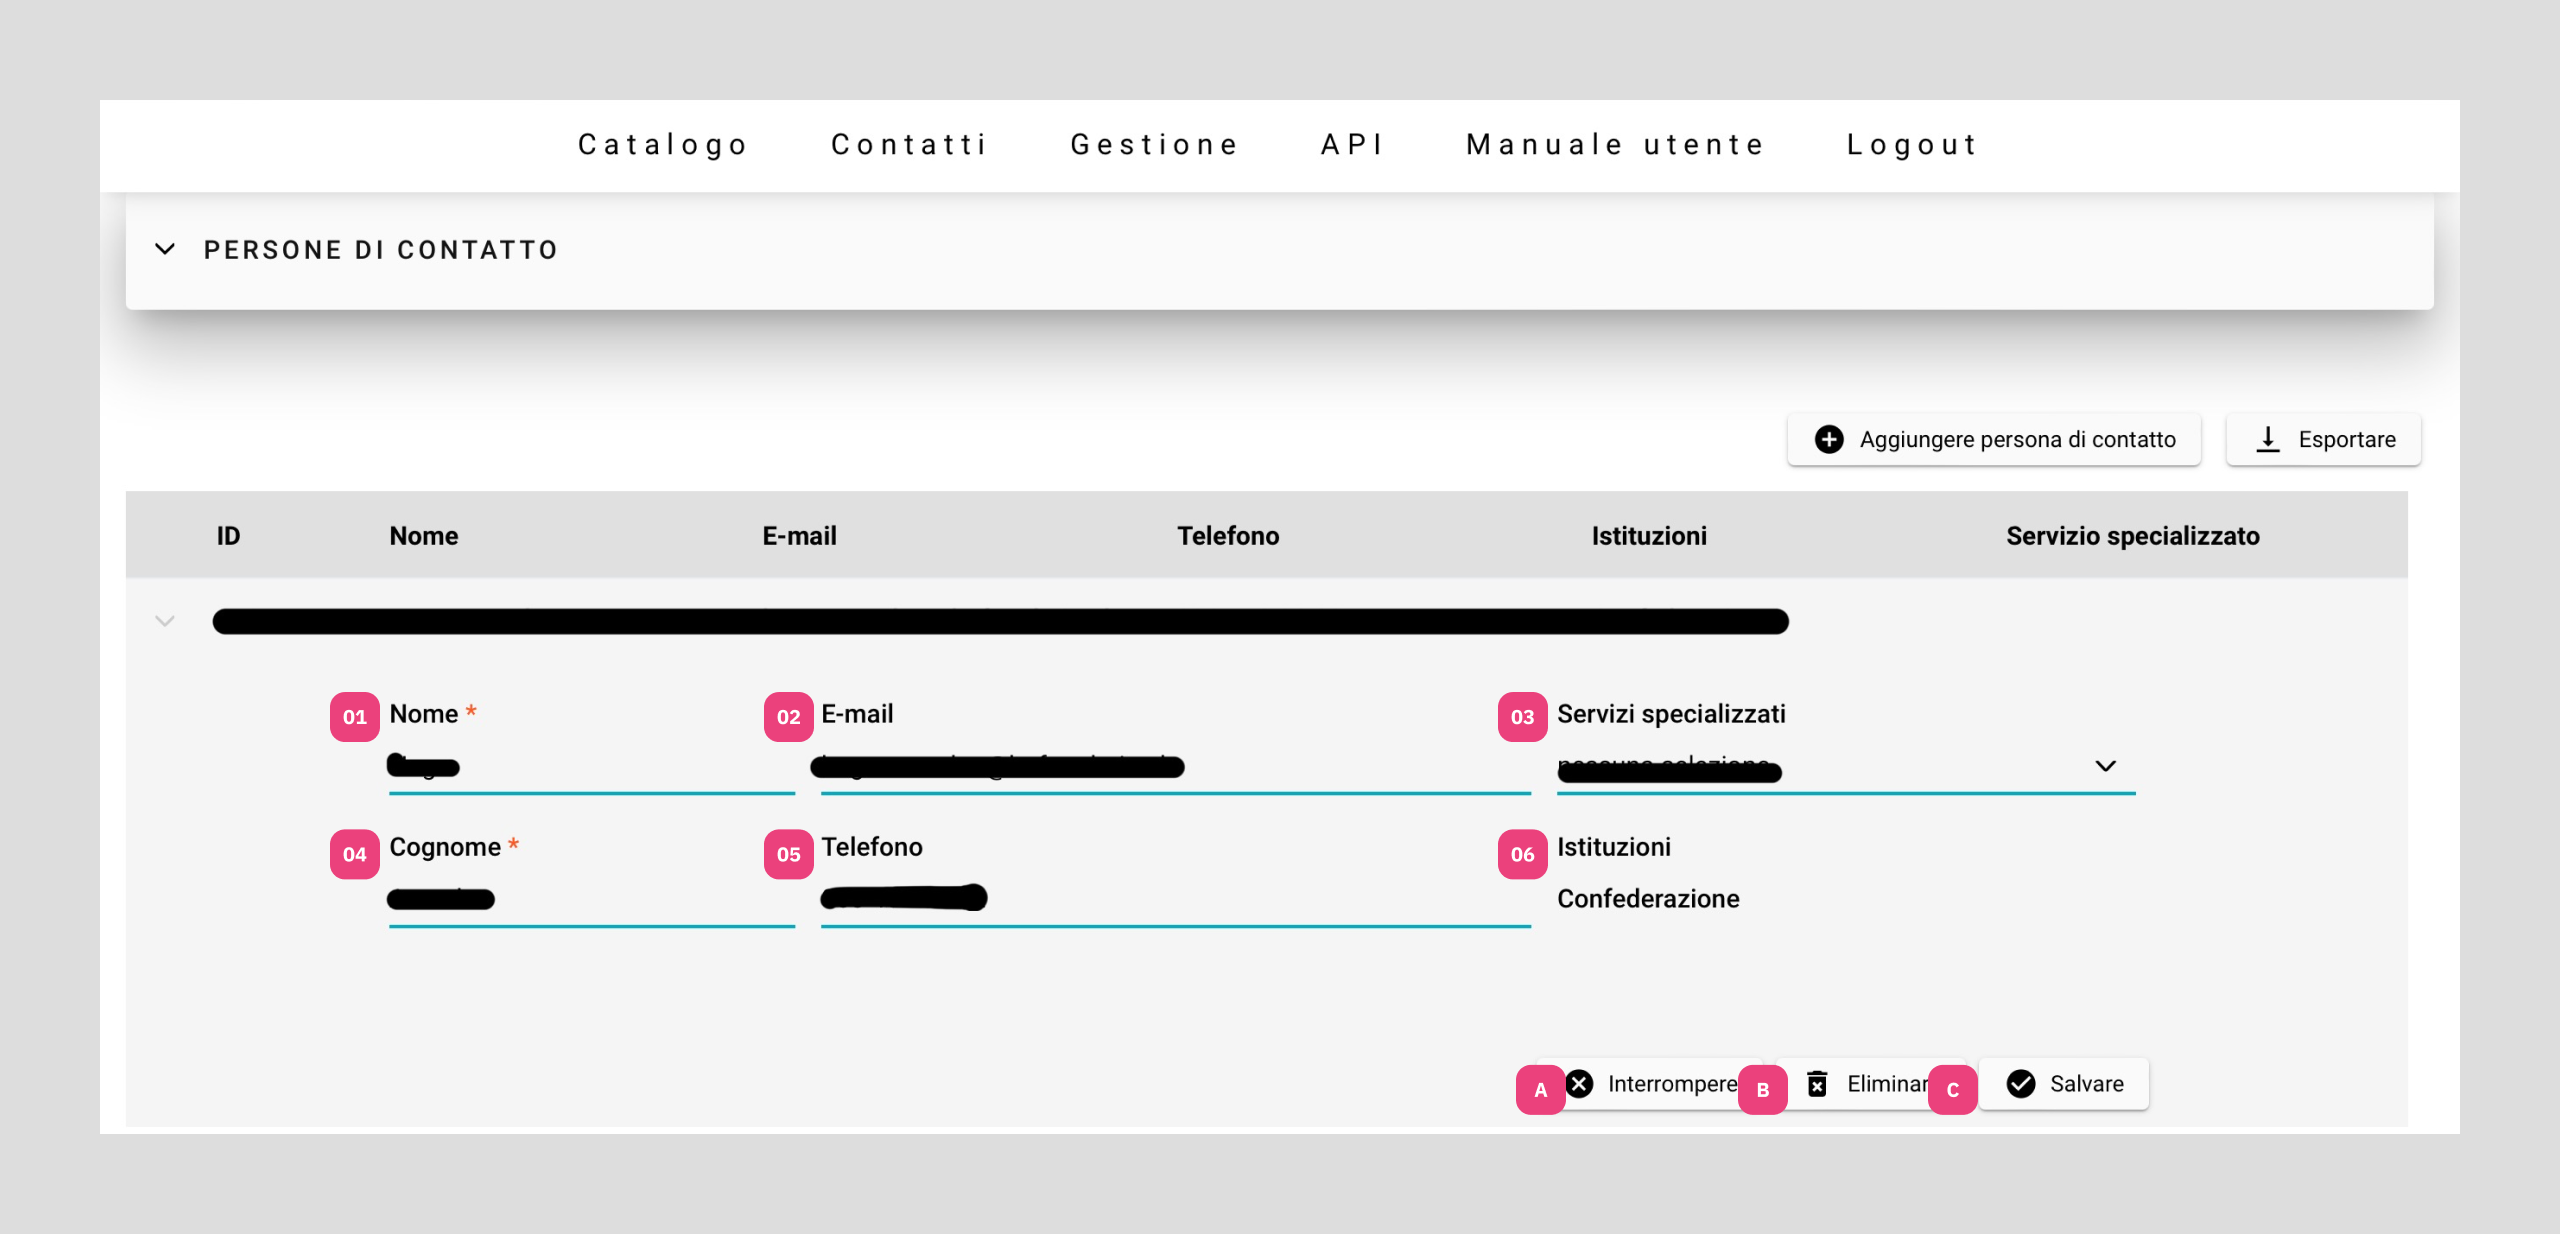Collapse the Persone di contatto section
This screenshot has height=1234, width=2560.
click(165, 249)
